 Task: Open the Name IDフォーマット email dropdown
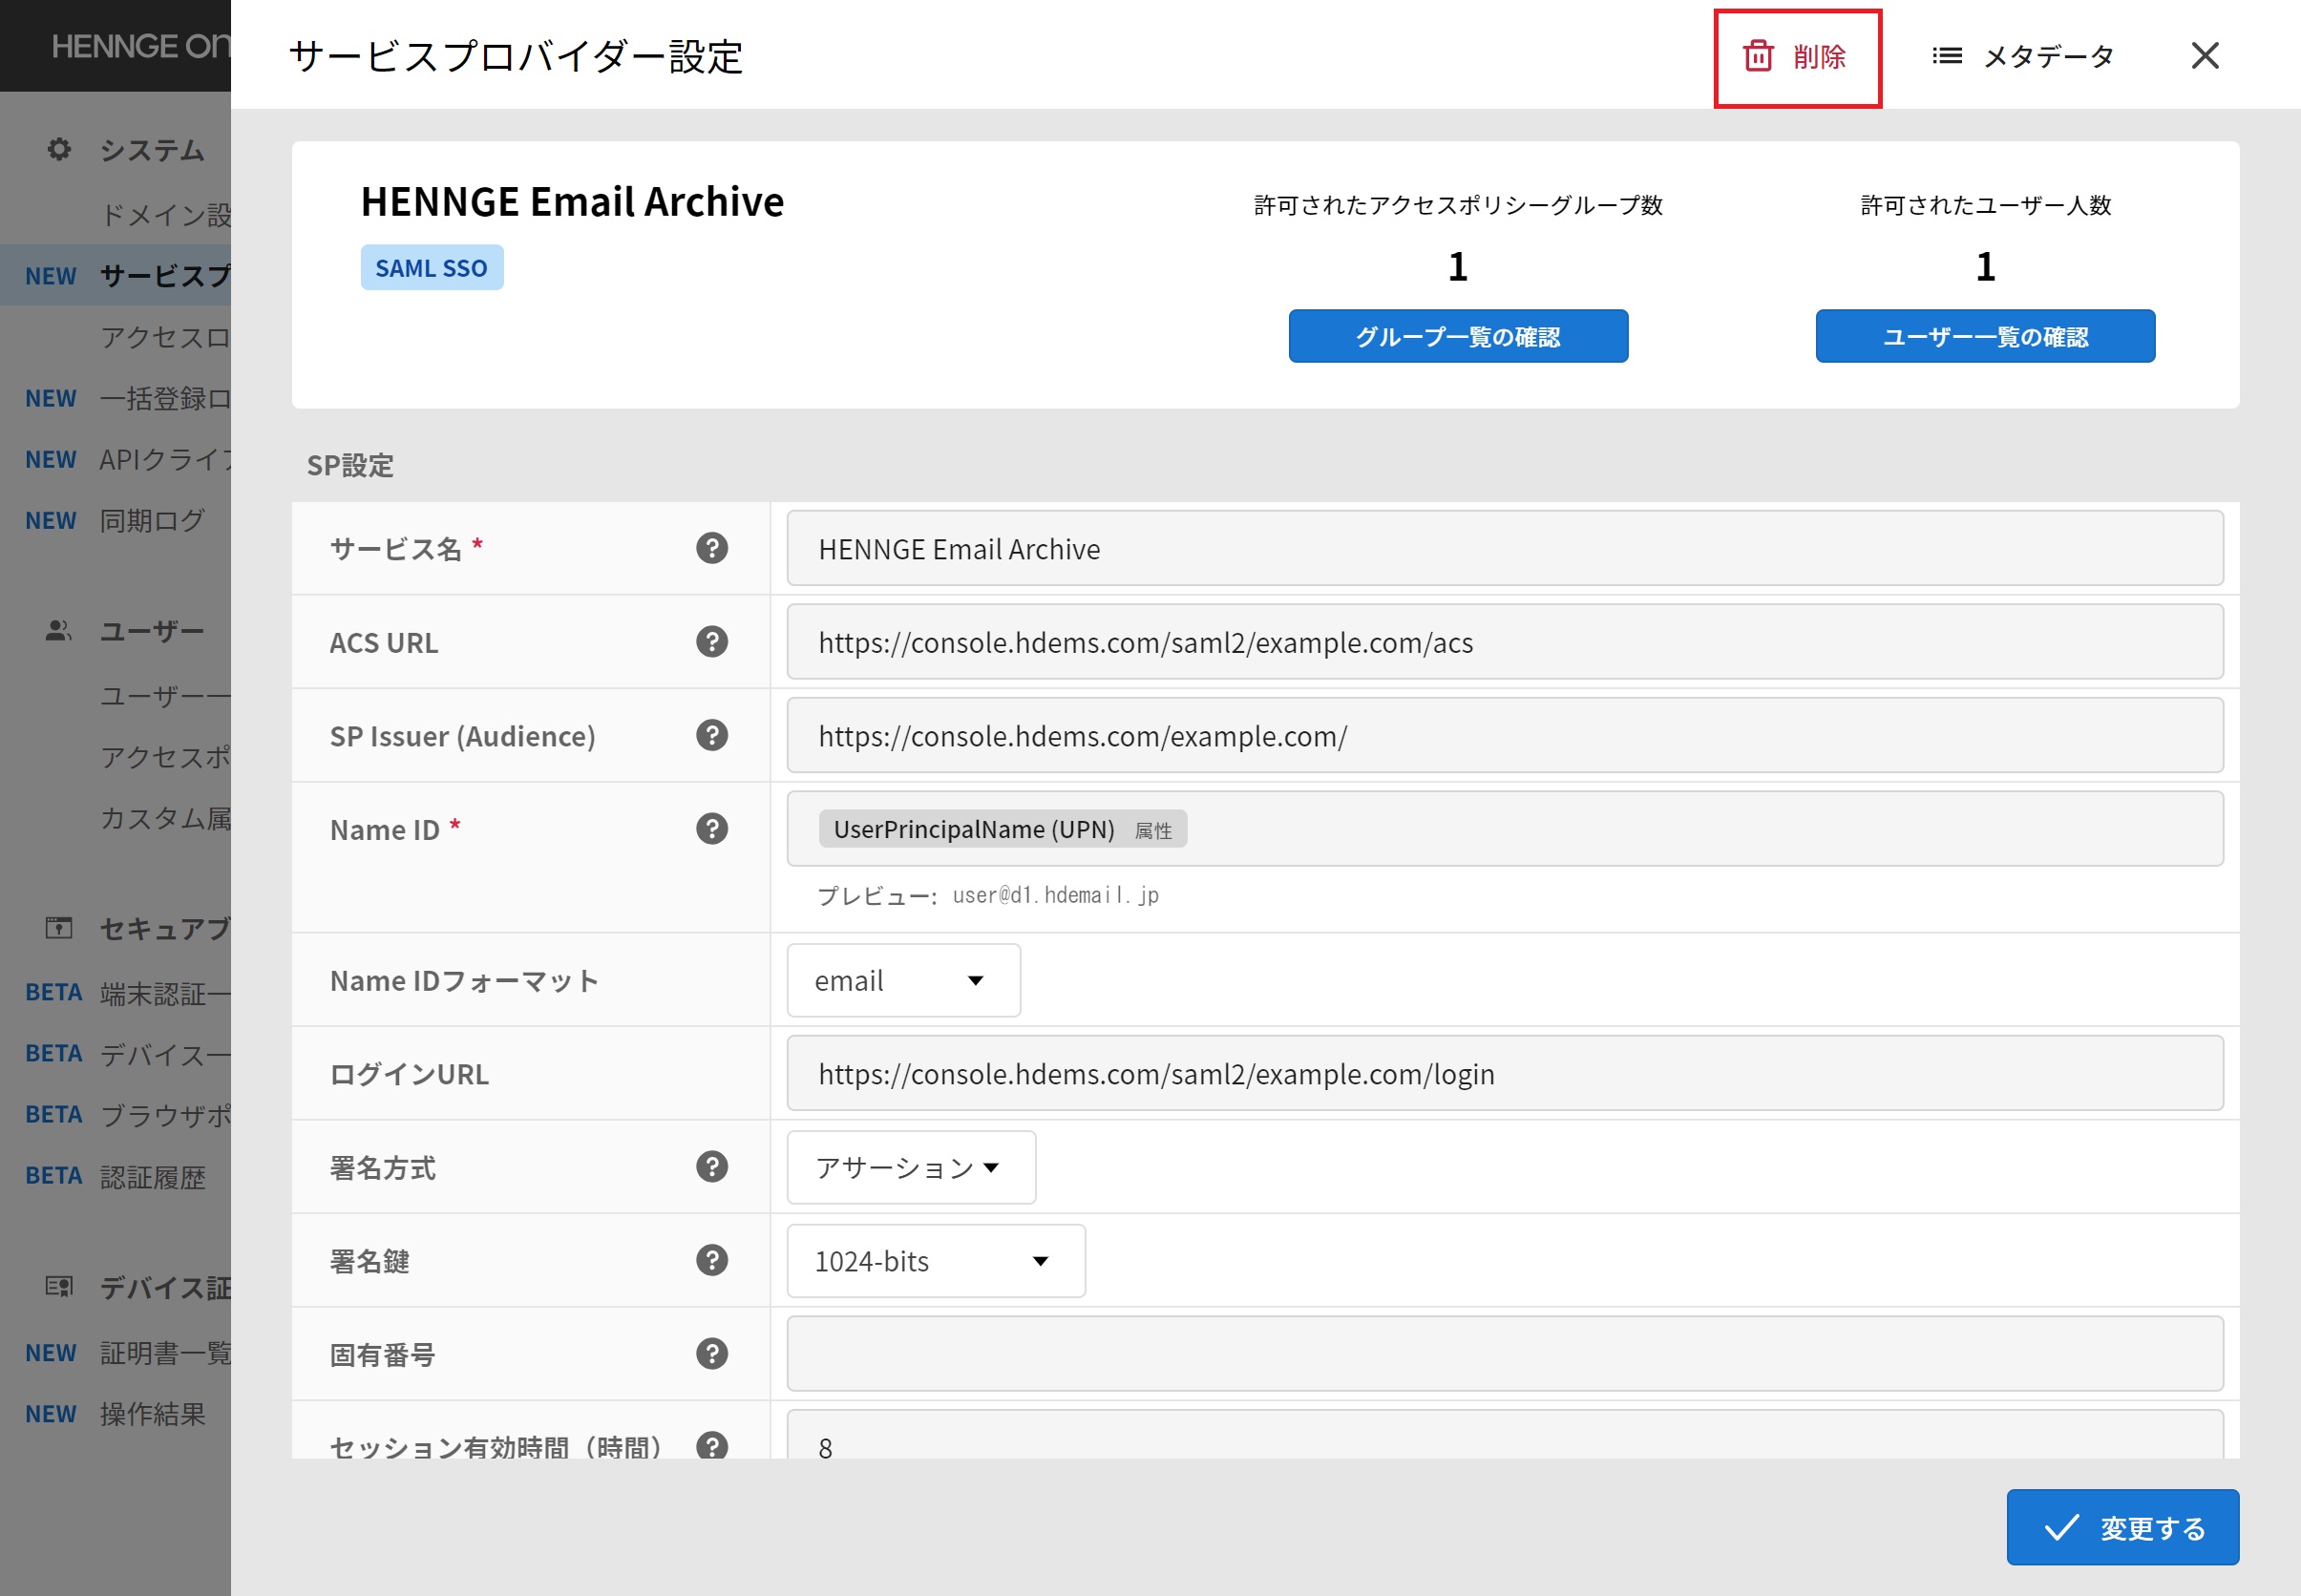tap(903, 981)
